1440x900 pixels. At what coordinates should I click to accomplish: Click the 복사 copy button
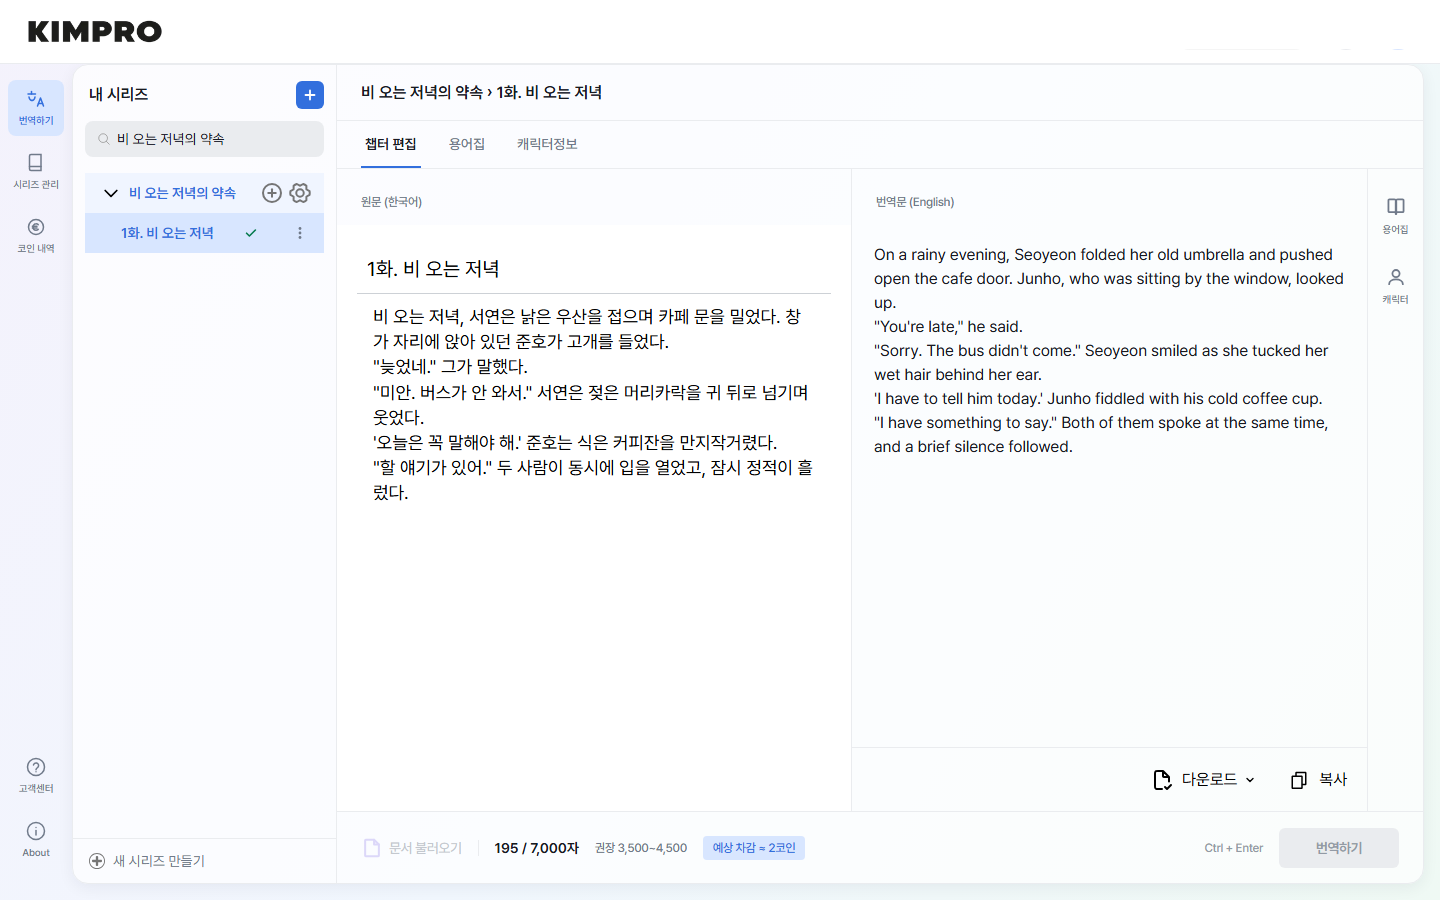coord(1319,780)
